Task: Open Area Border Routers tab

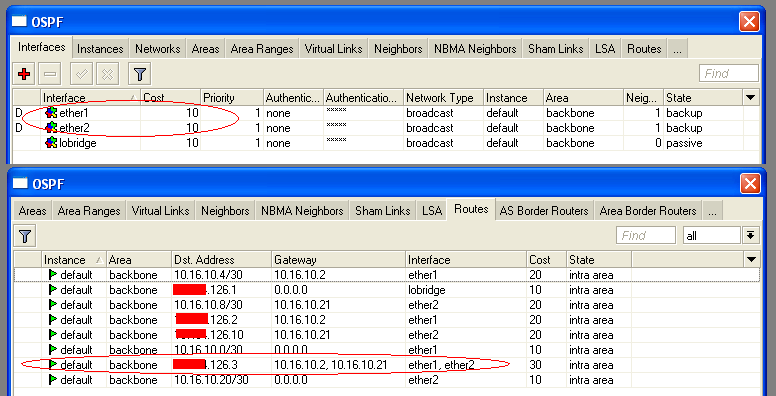Action: [x=648, y=211]
